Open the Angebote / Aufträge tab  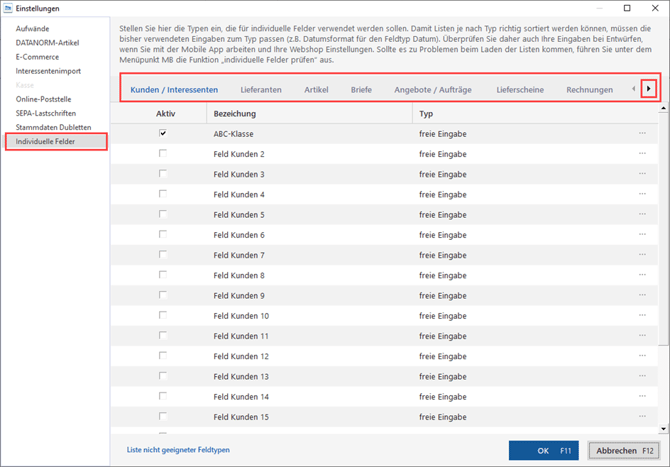point(434,90)
